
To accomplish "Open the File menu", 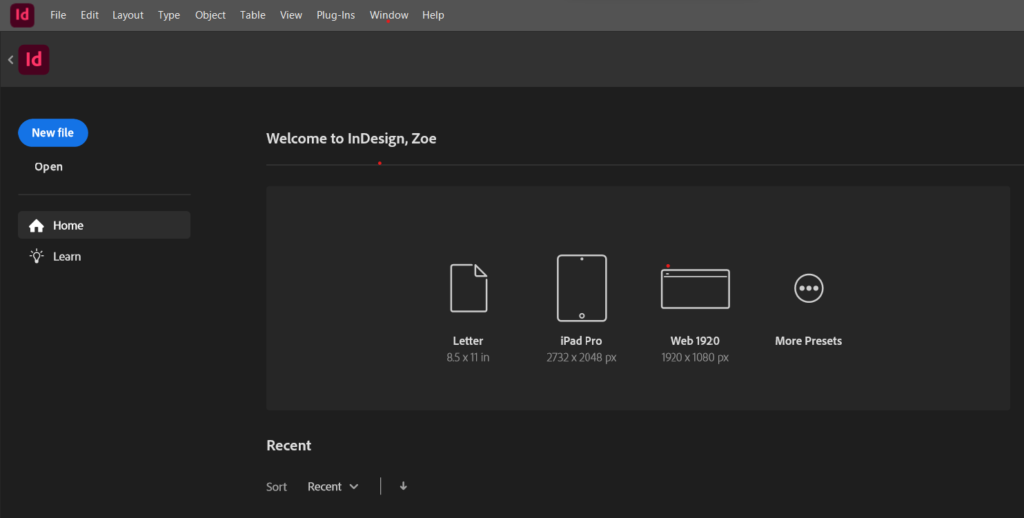I will point(58,15).
